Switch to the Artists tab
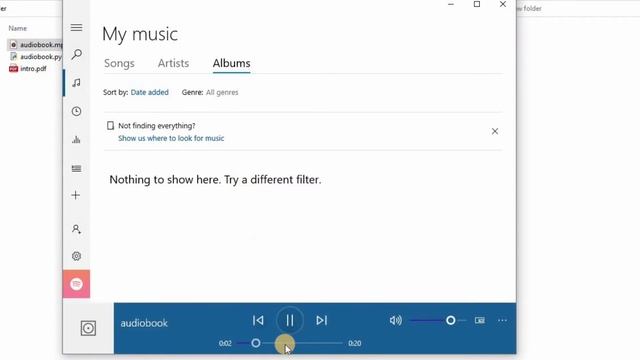The height and width of the screenshot is (360, 640). [173, 63]
